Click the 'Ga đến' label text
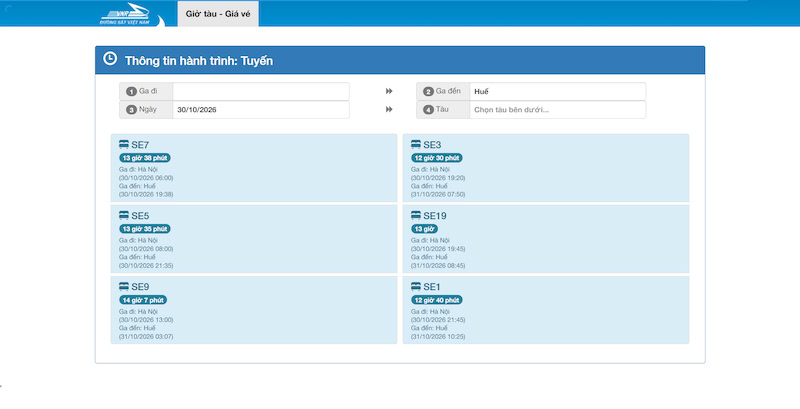 [x=448, y=91]
